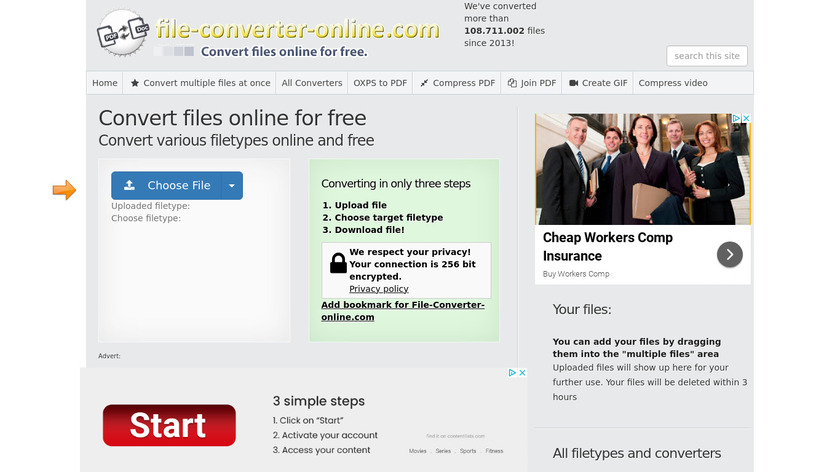This screenshot has height=472, width=840.
Task: Open the Create GIF tool
Action: tap(597, 83)
